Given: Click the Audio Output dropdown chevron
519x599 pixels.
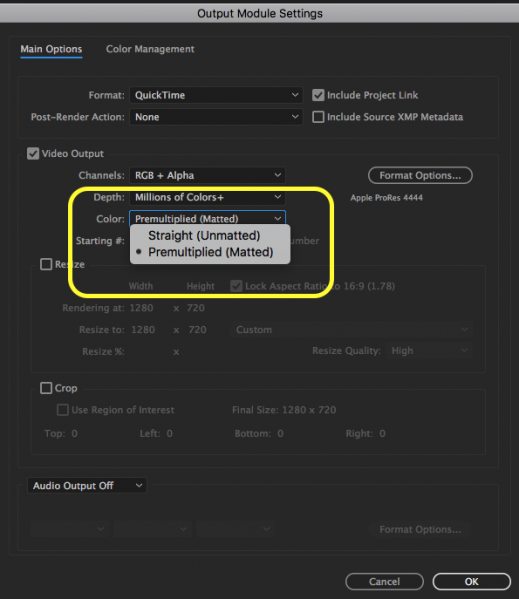Looking at the screenshot, I should pos(139,486).
